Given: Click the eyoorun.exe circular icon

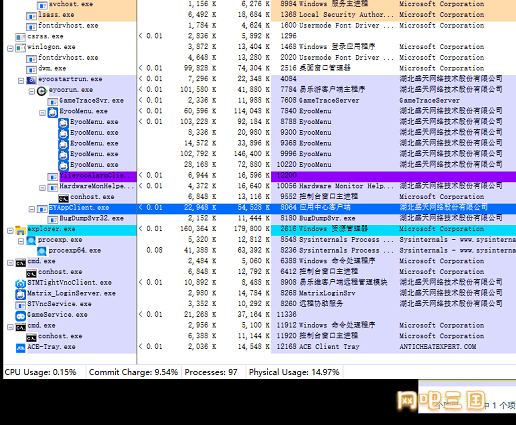Looking at the screenshot, I should tap(42, 91).
